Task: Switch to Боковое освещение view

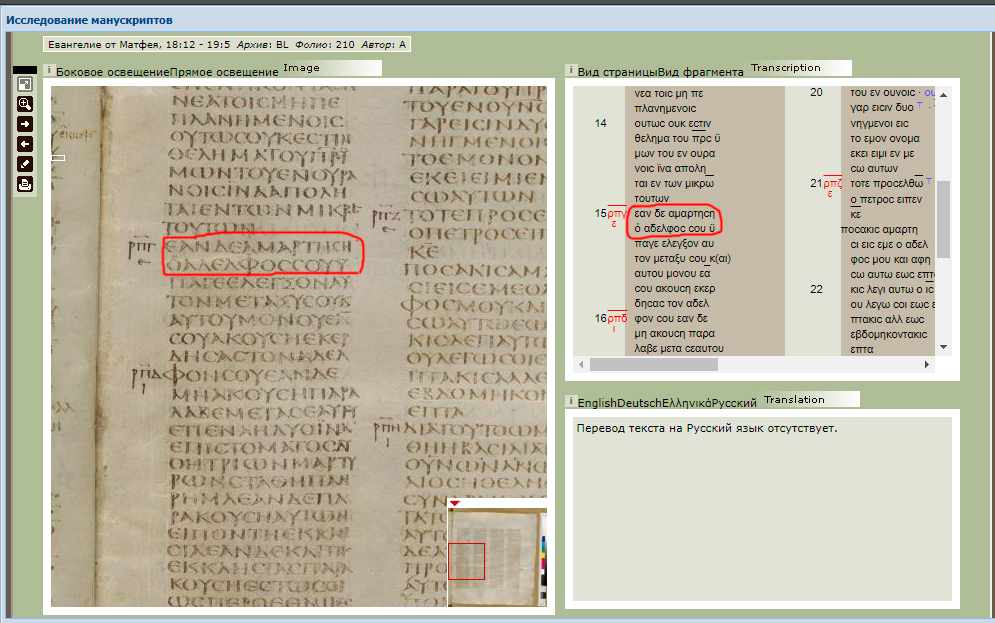Action: [x=113, y=72]
